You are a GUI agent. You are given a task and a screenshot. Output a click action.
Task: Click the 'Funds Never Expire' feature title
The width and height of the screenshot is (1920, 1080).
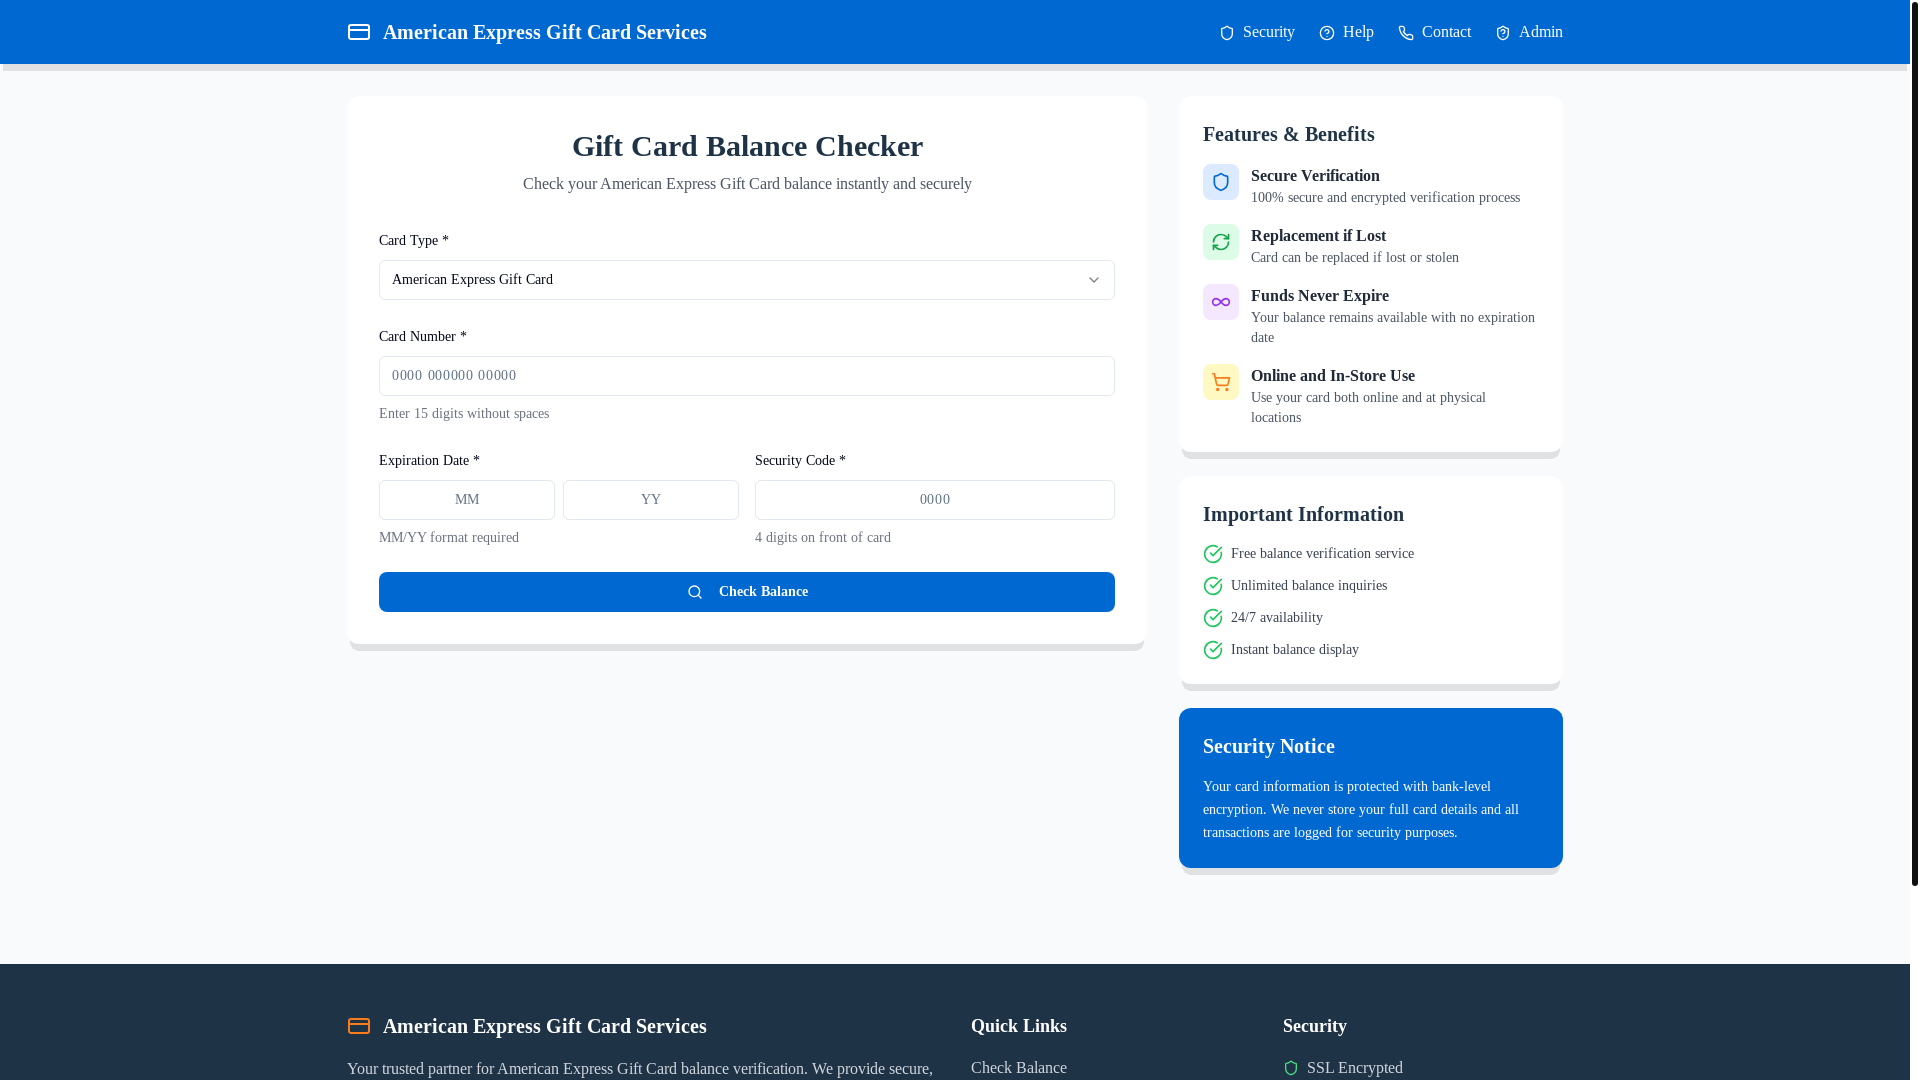(x=1320, y=296)
